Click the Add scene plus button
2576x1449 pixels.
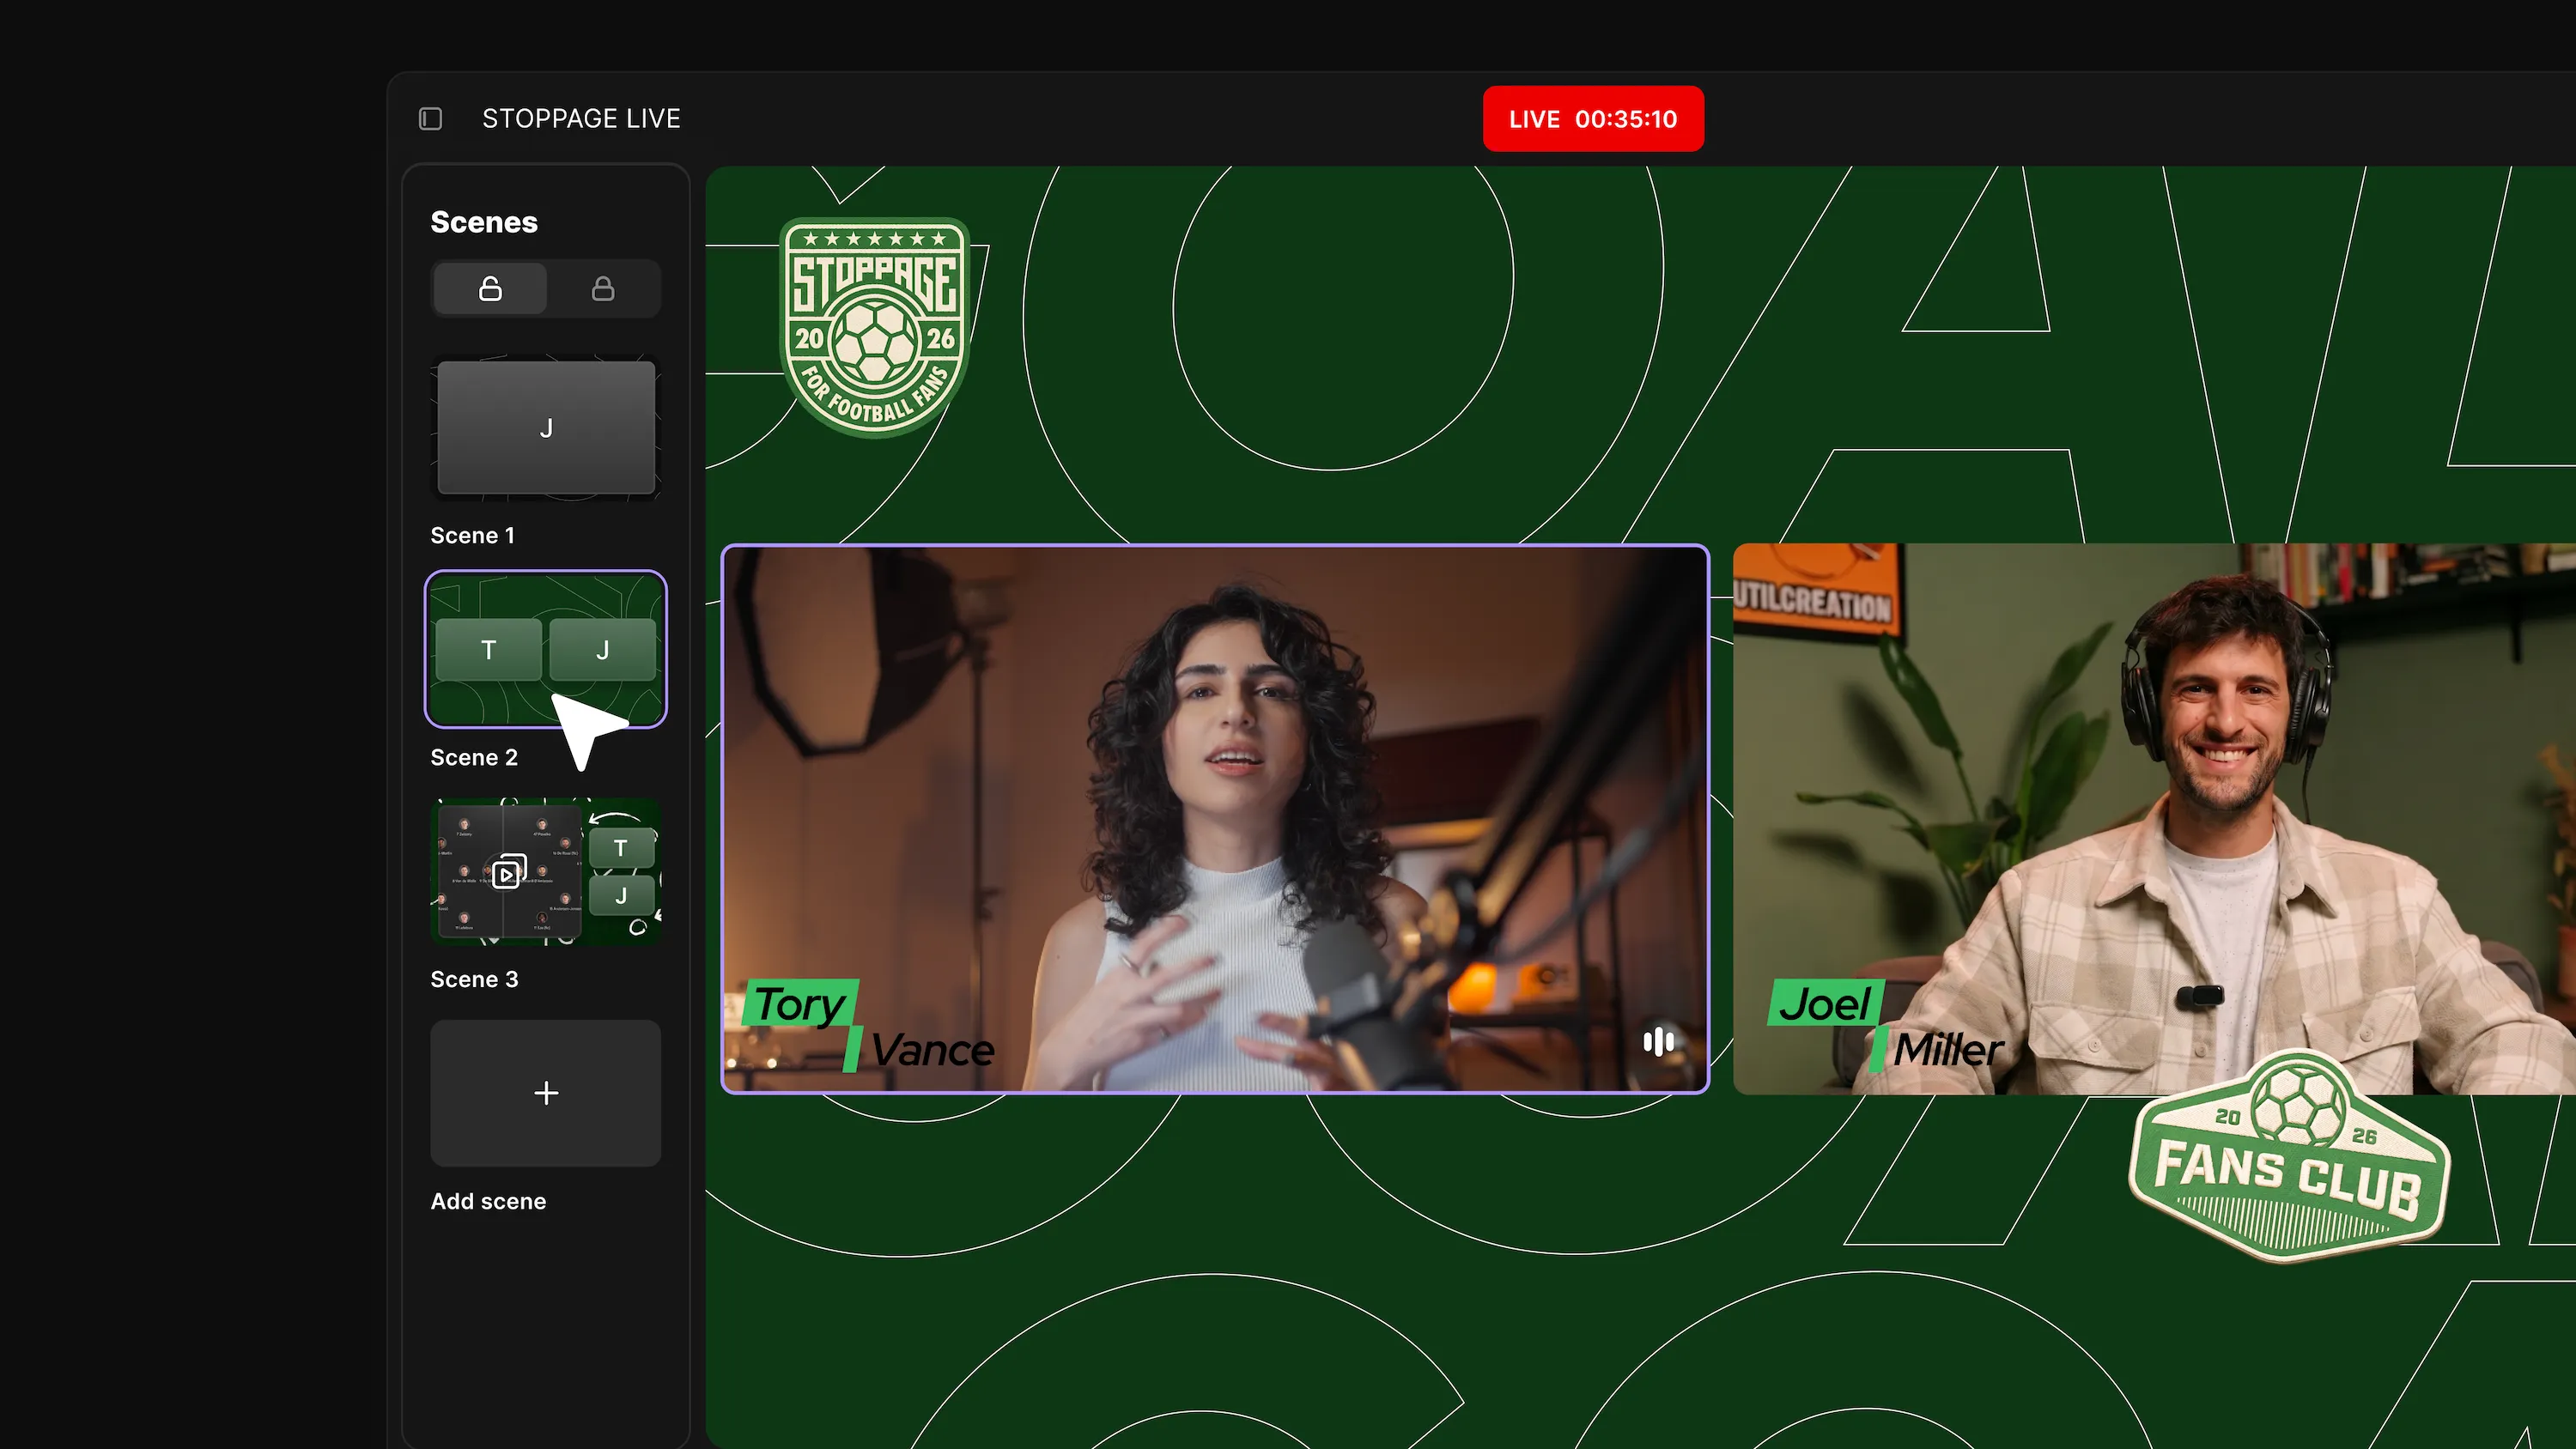(546, 1093)
